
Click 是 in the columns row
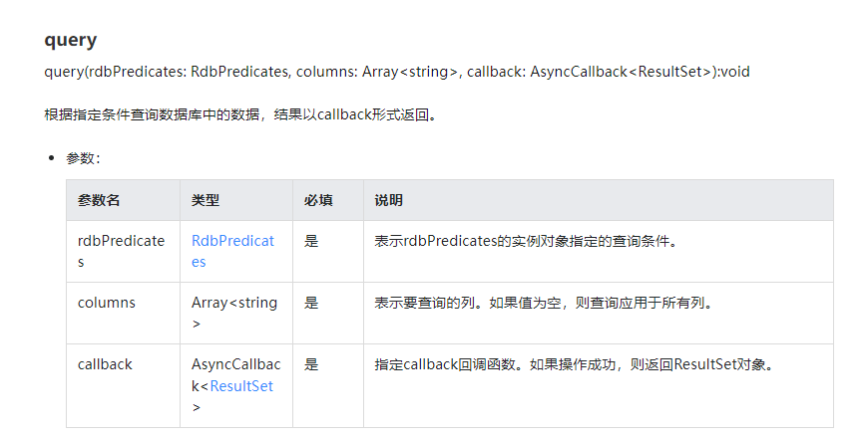pos(311,303)
